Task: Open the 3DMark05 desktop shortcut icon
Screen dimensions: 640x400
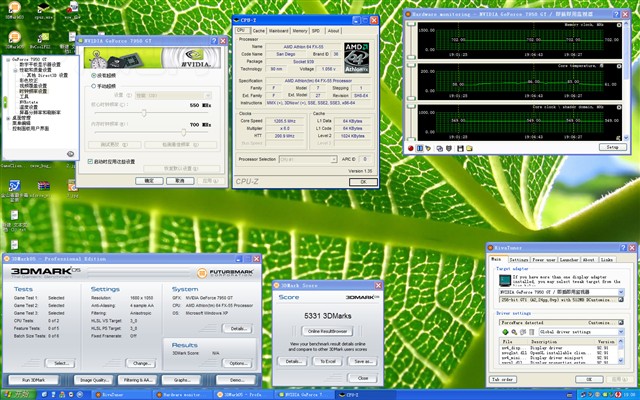Action: click(15, 39)
